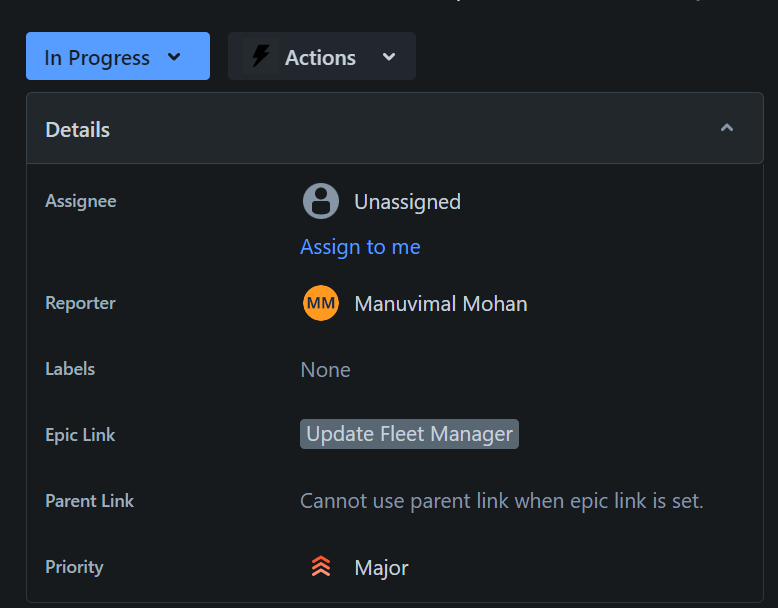Click the parent link disabled message

(501, 501)
